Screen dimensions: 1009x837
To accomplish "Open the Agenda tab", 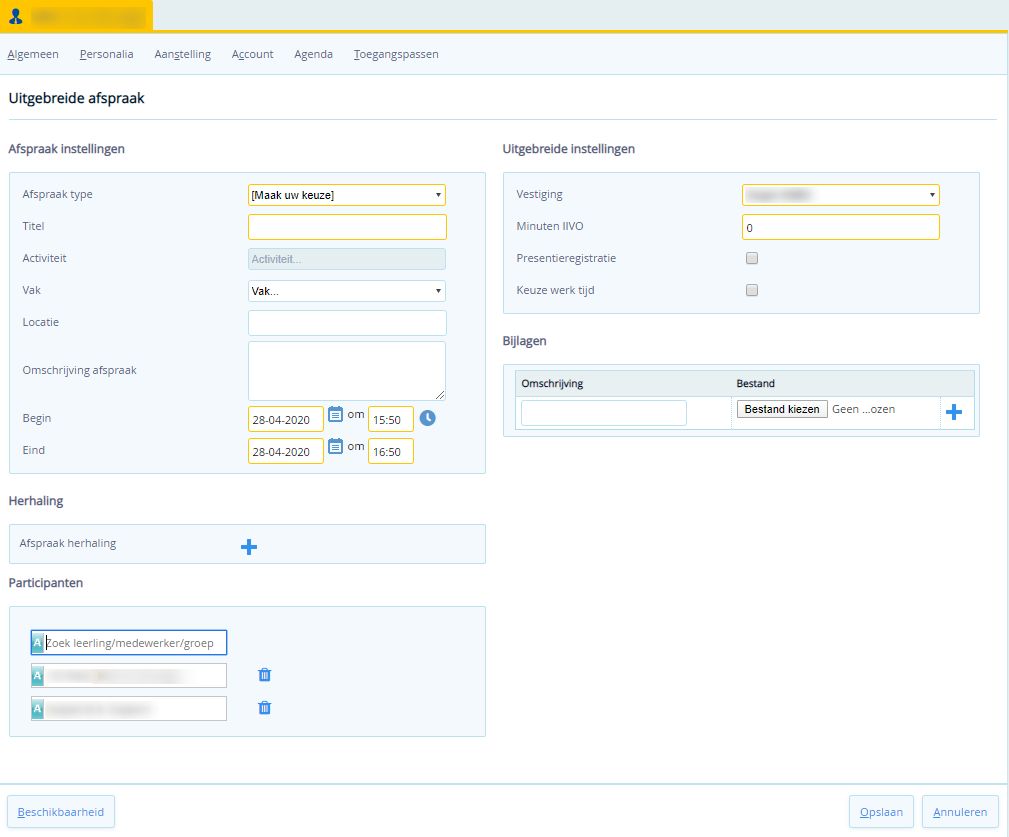I will (x=313, y=54).
